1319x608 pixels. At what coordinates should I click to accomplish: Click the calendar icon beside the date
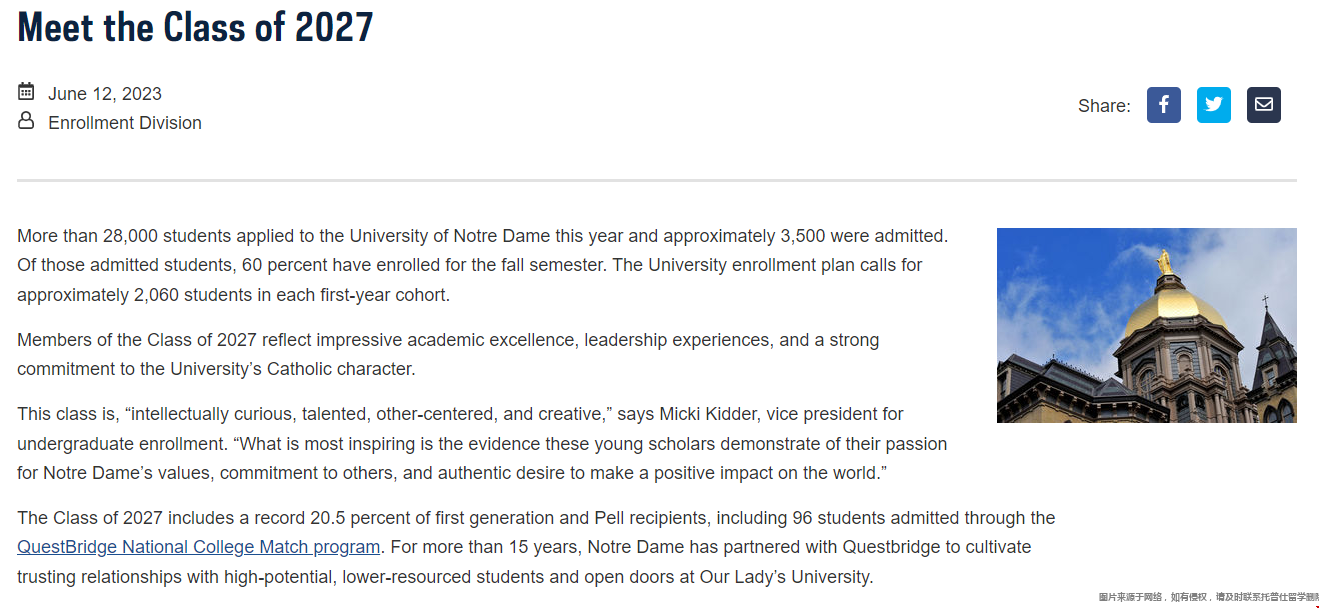point(26,92)
